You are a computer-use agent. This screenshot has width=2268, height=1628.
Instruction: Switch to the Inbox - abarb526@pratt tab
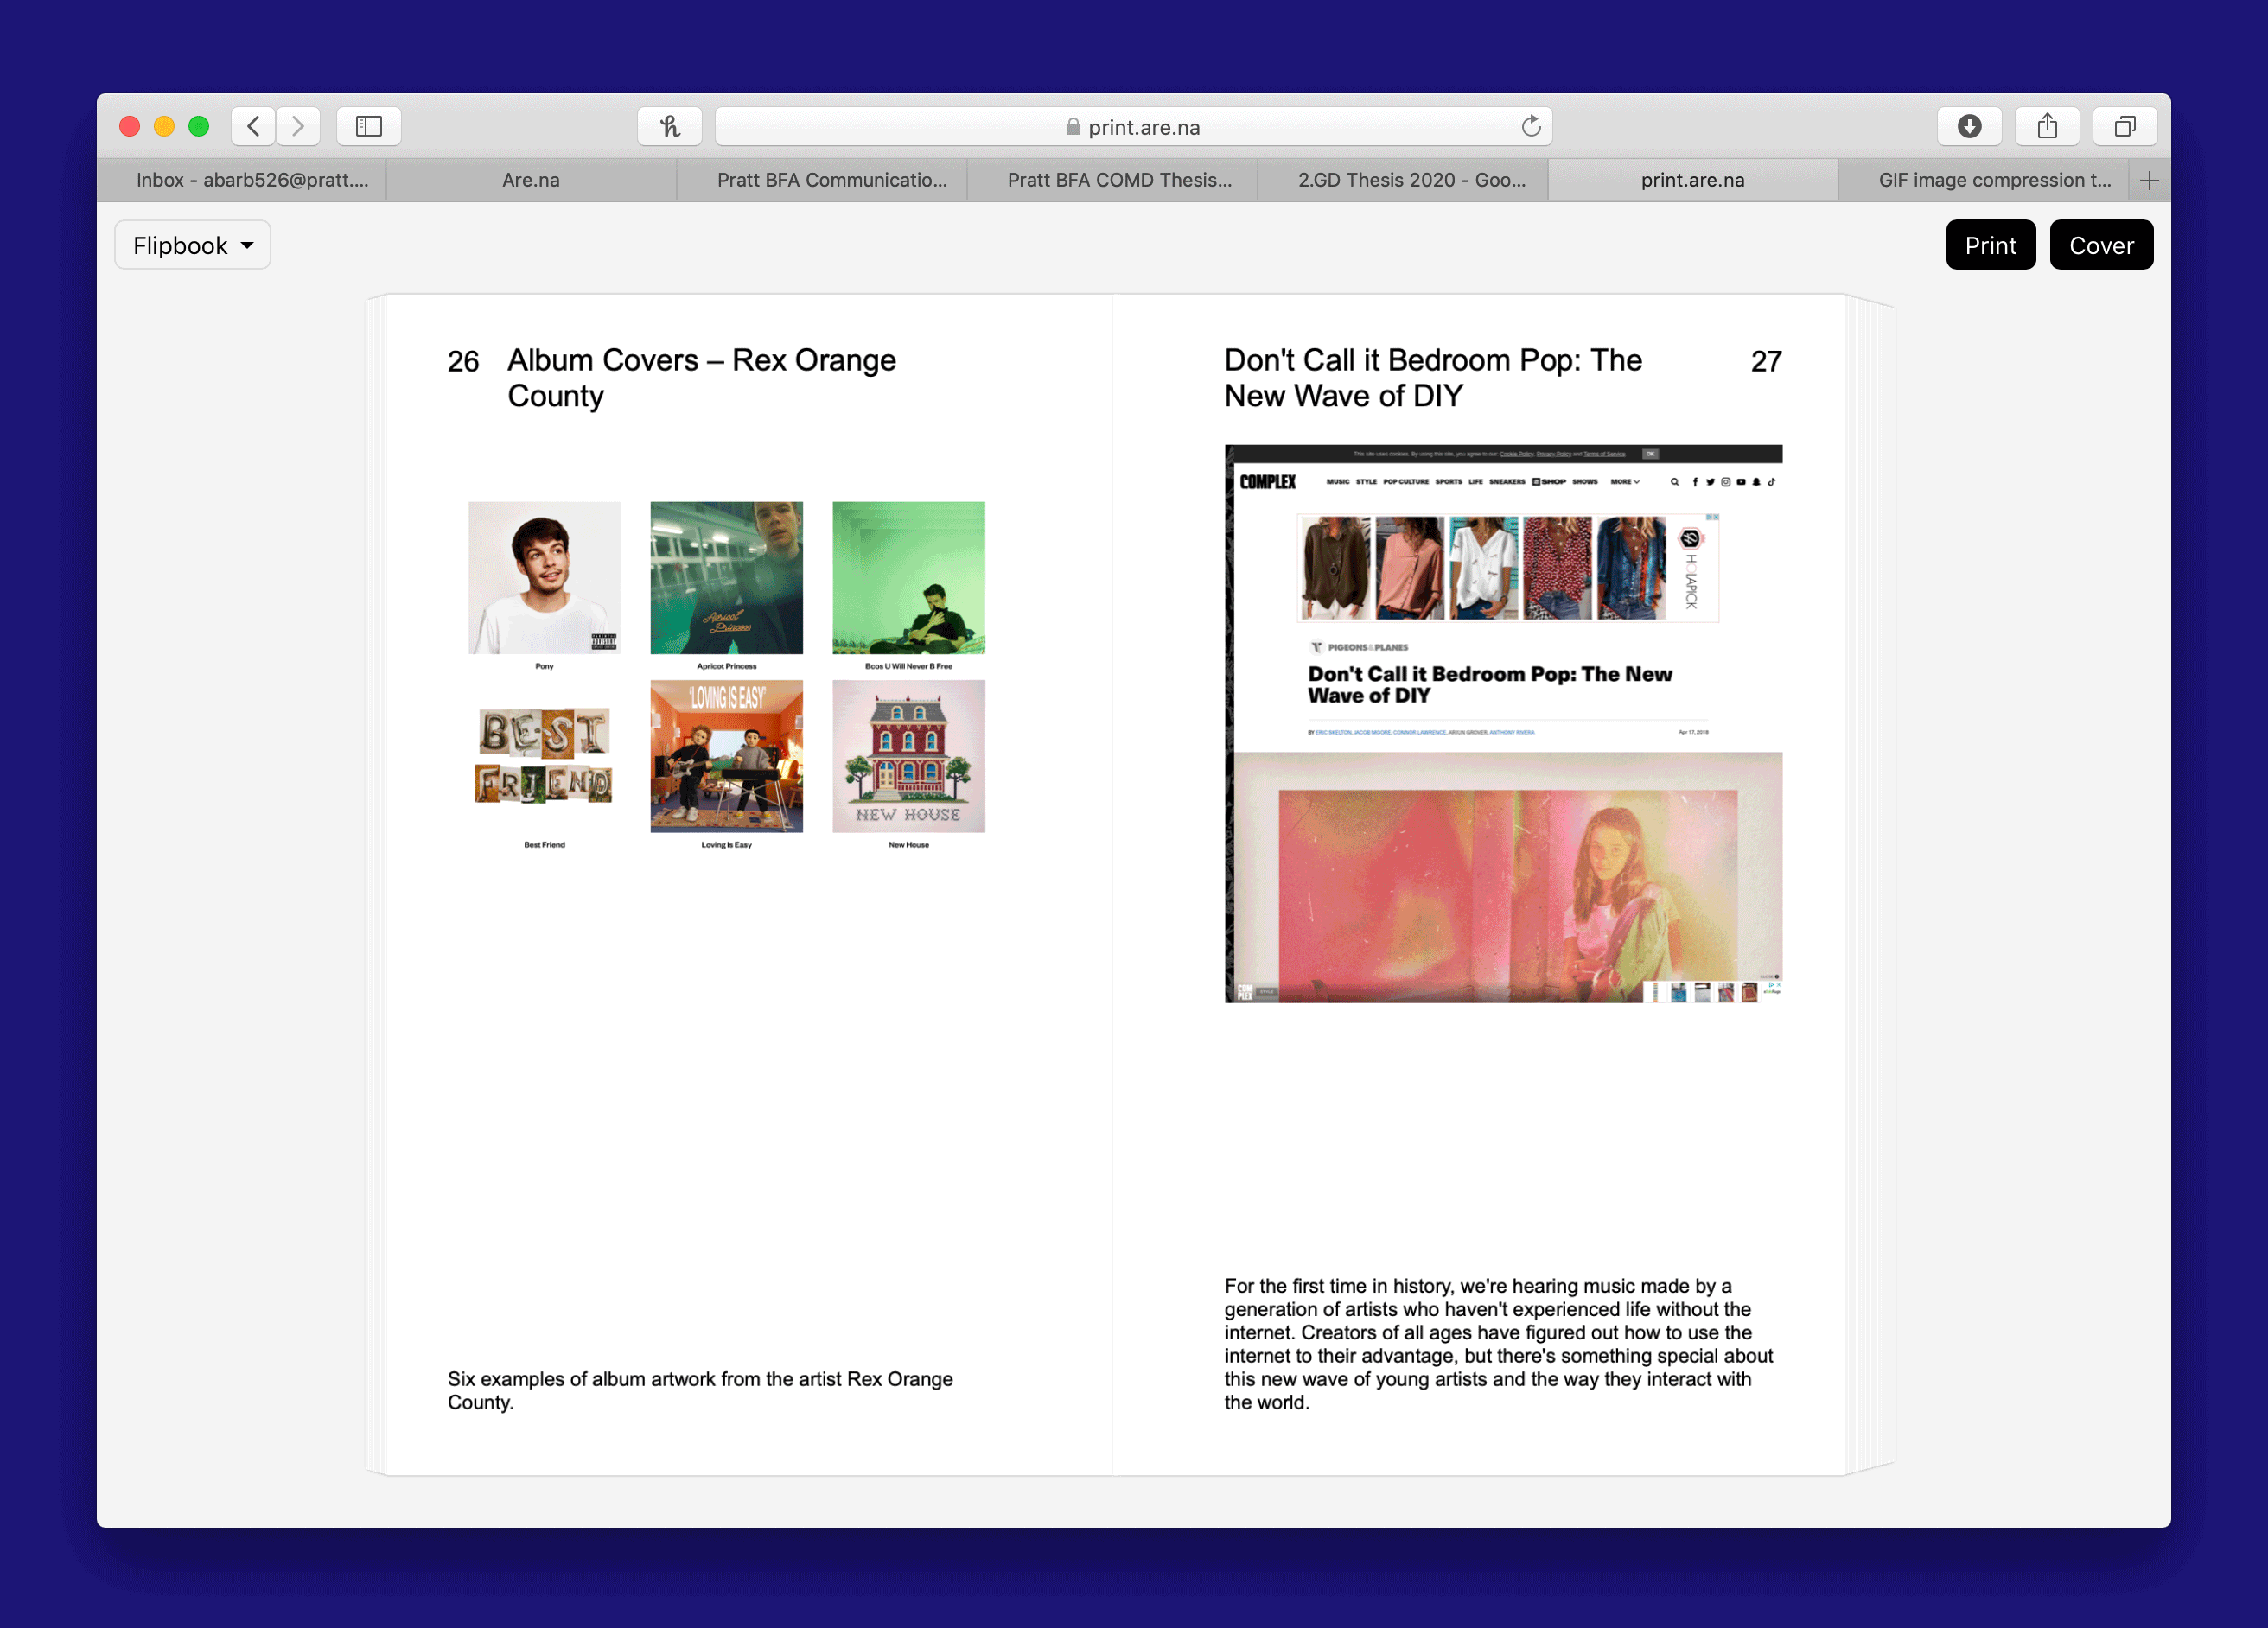(242, 180)
